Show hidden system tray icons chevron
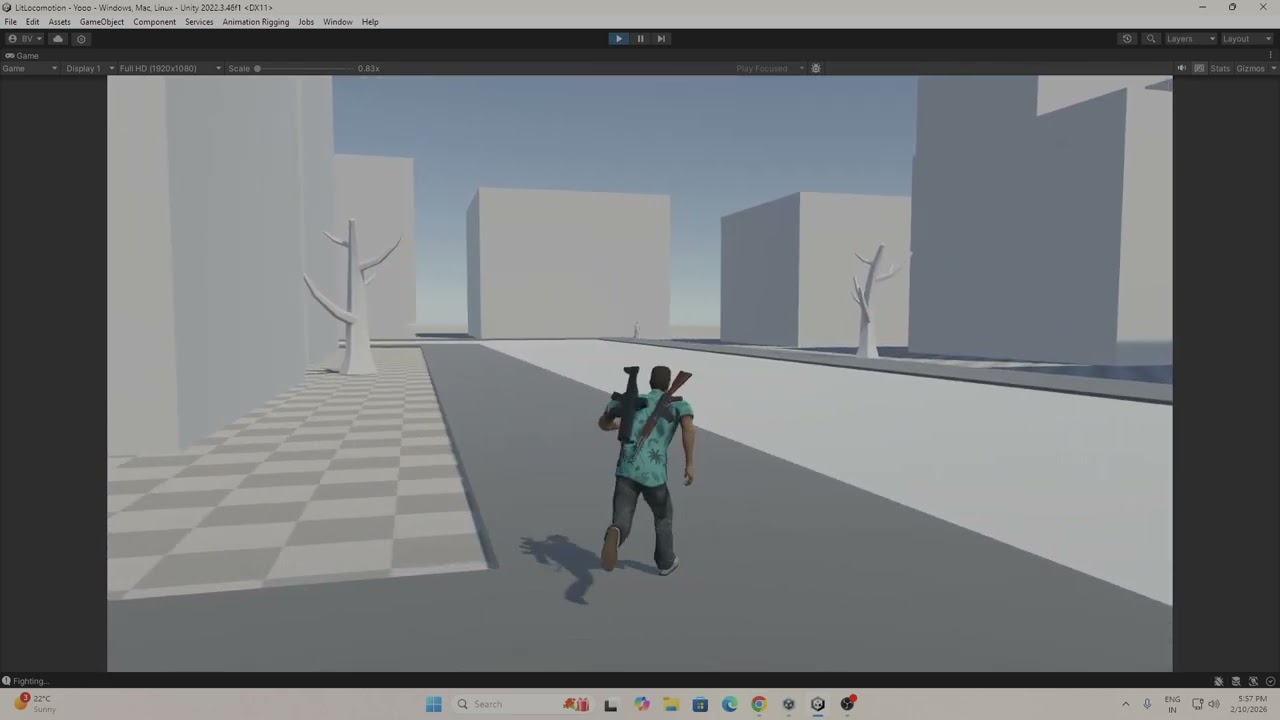Screen dimensions: 1280x720 point(1125,704)
